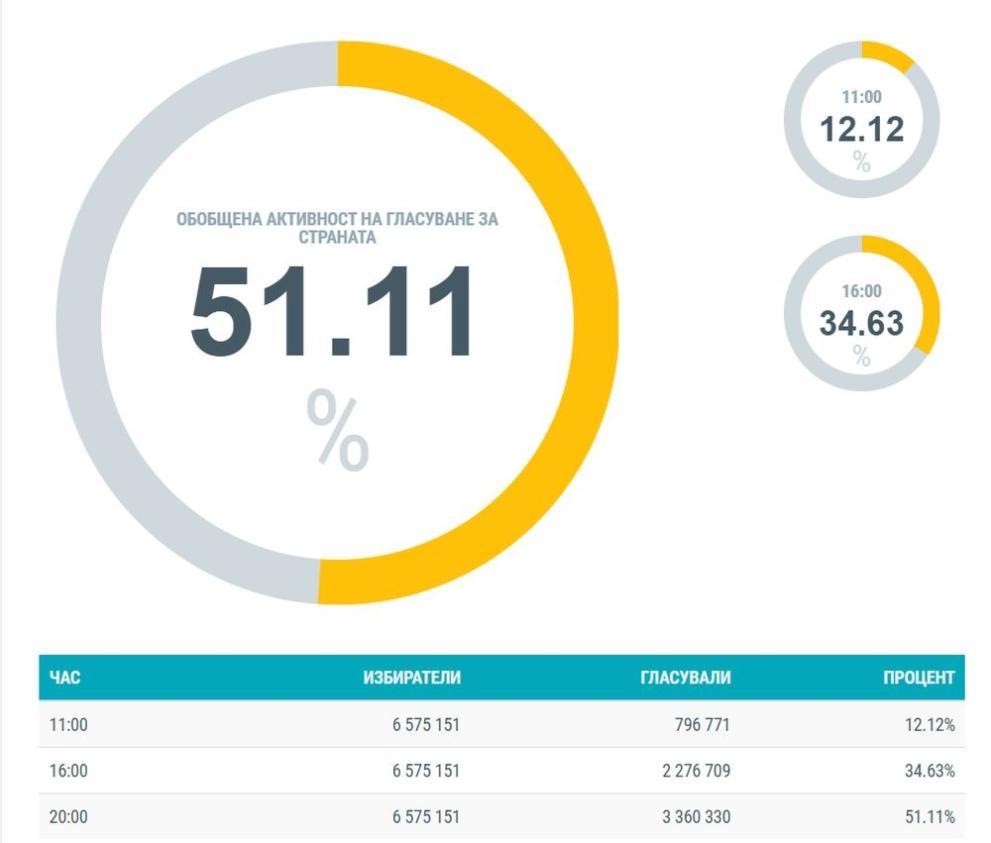Click the 51.11% cell in the table
The width and height of the screenshot is (991, 843).
point(929,817)
